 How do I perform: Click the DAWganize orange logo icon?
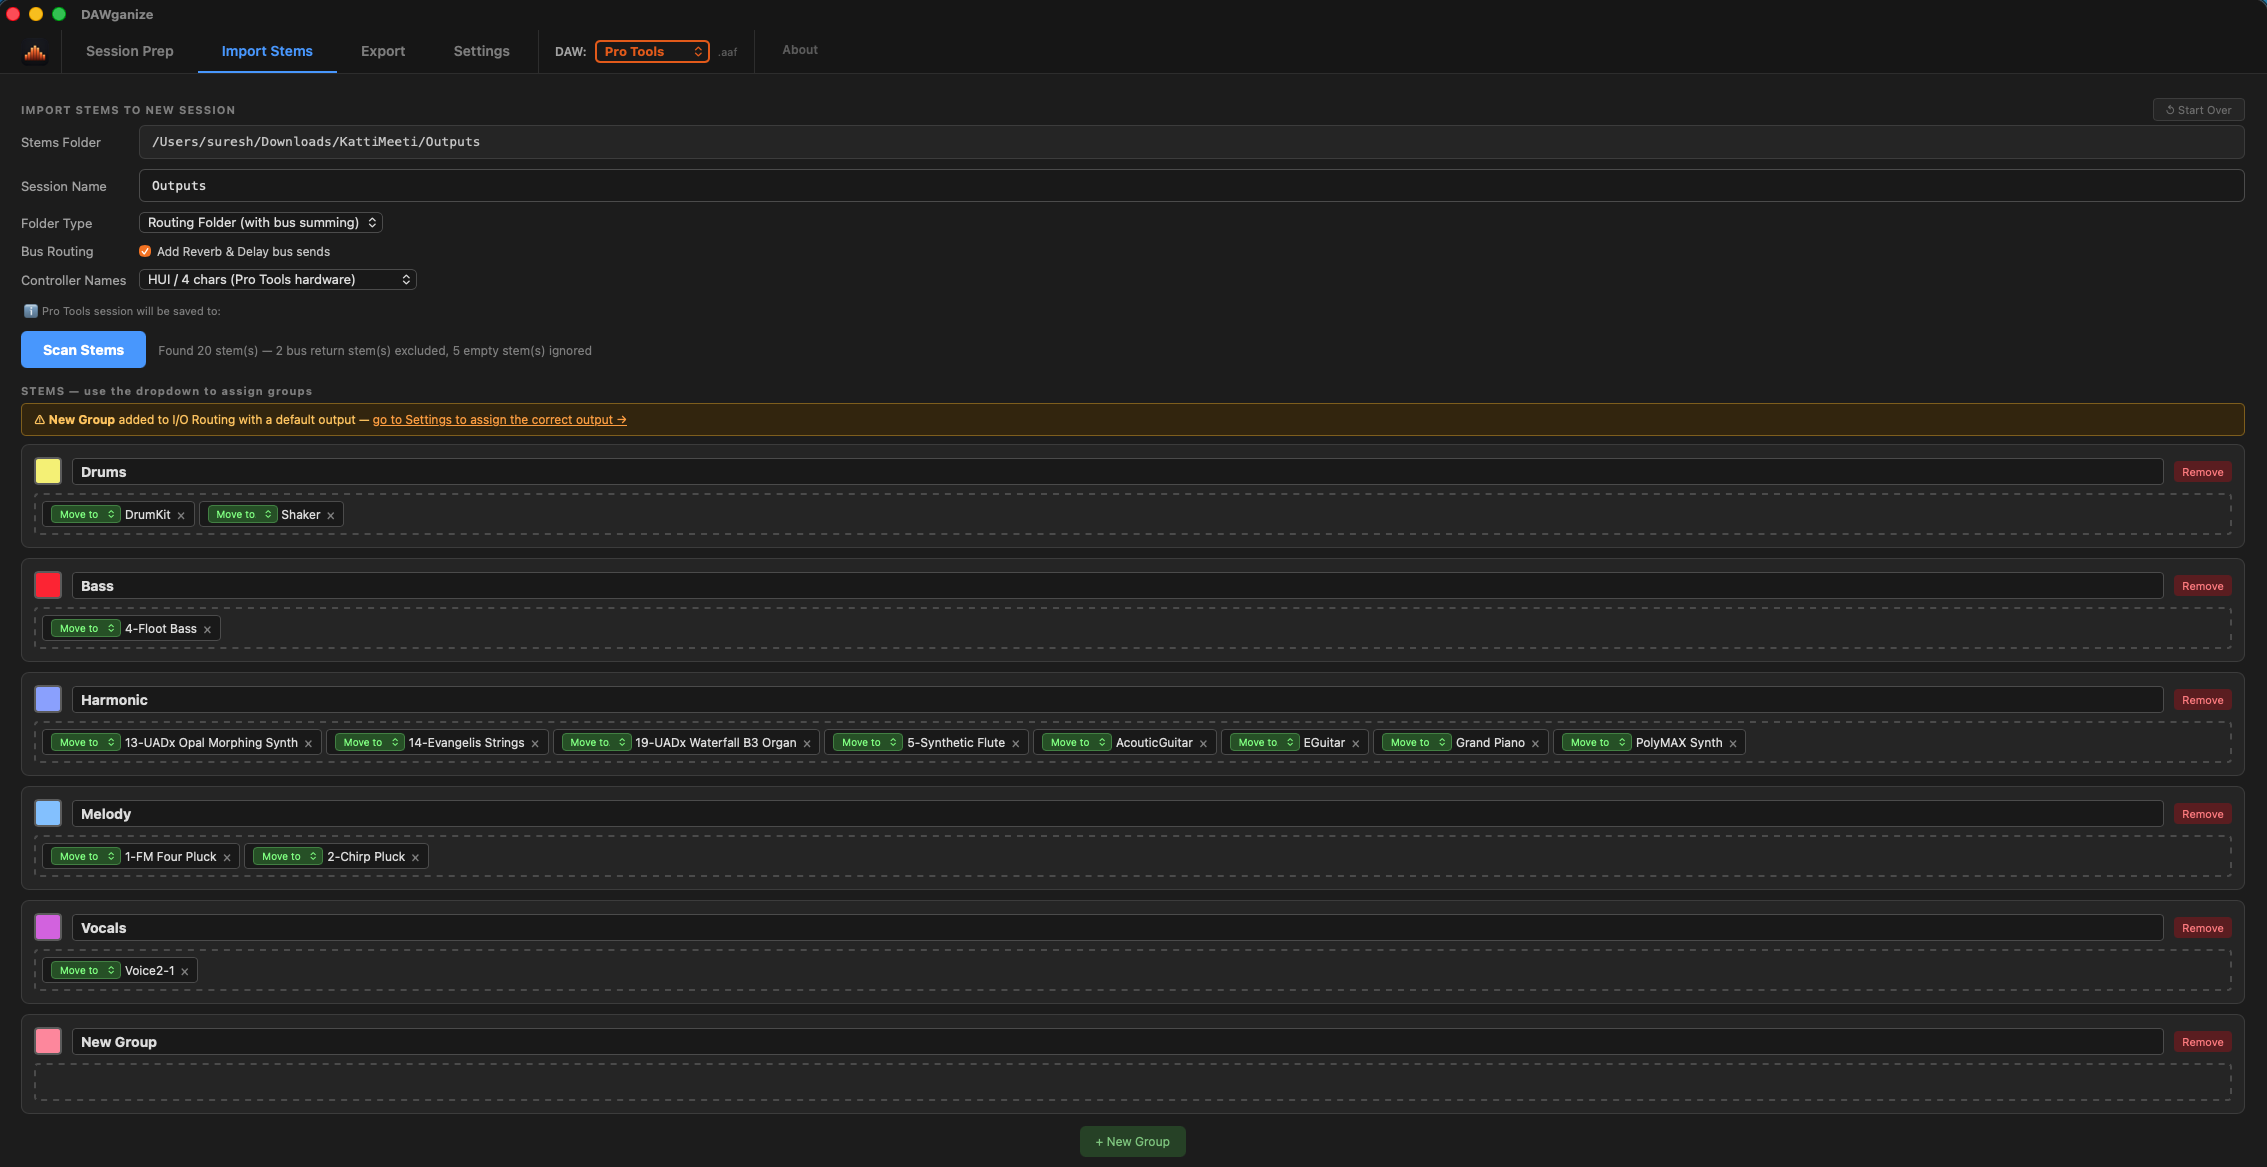coord(35,52)
